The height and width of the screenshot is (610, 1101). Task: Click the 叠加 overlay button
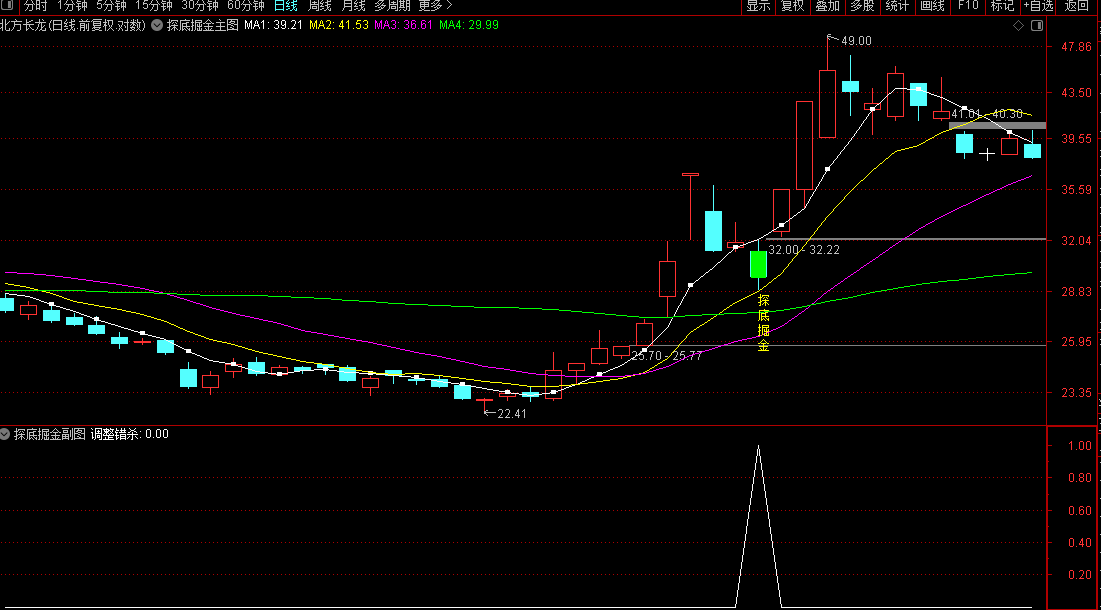coord(827,6)
